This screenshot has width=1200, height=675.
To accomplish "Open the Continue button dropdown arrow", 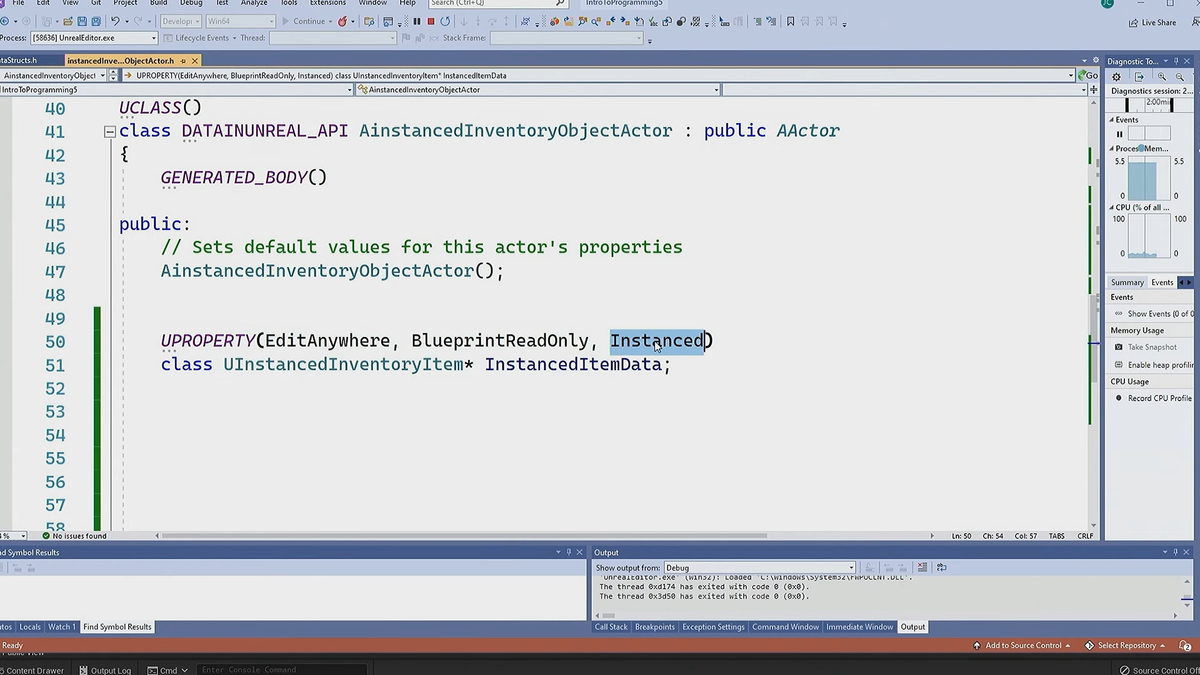I will pyautogui.click(x=331, y=21).
